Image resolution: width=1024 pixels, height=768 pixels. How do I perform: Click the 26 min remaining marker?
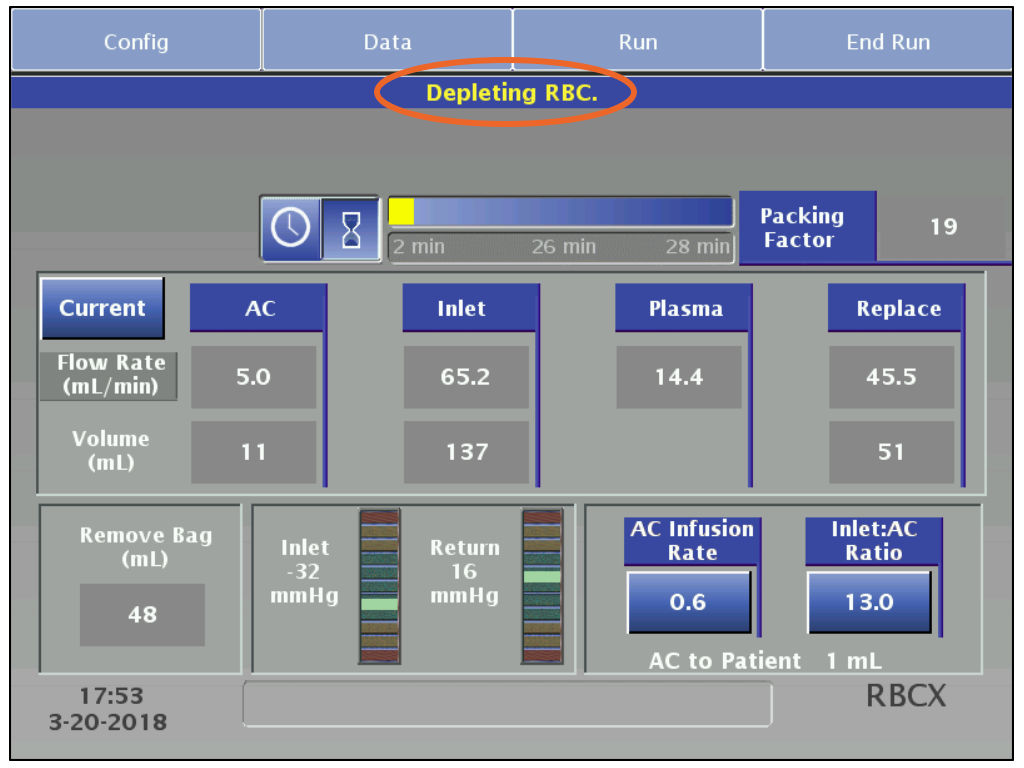tap(563, 247)
